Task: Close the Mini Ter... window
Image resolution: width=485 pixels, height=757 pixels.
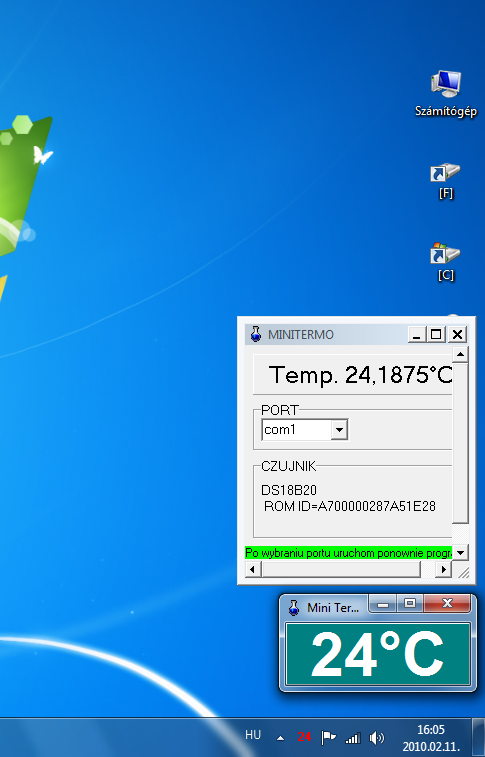Action: (447, 603)
